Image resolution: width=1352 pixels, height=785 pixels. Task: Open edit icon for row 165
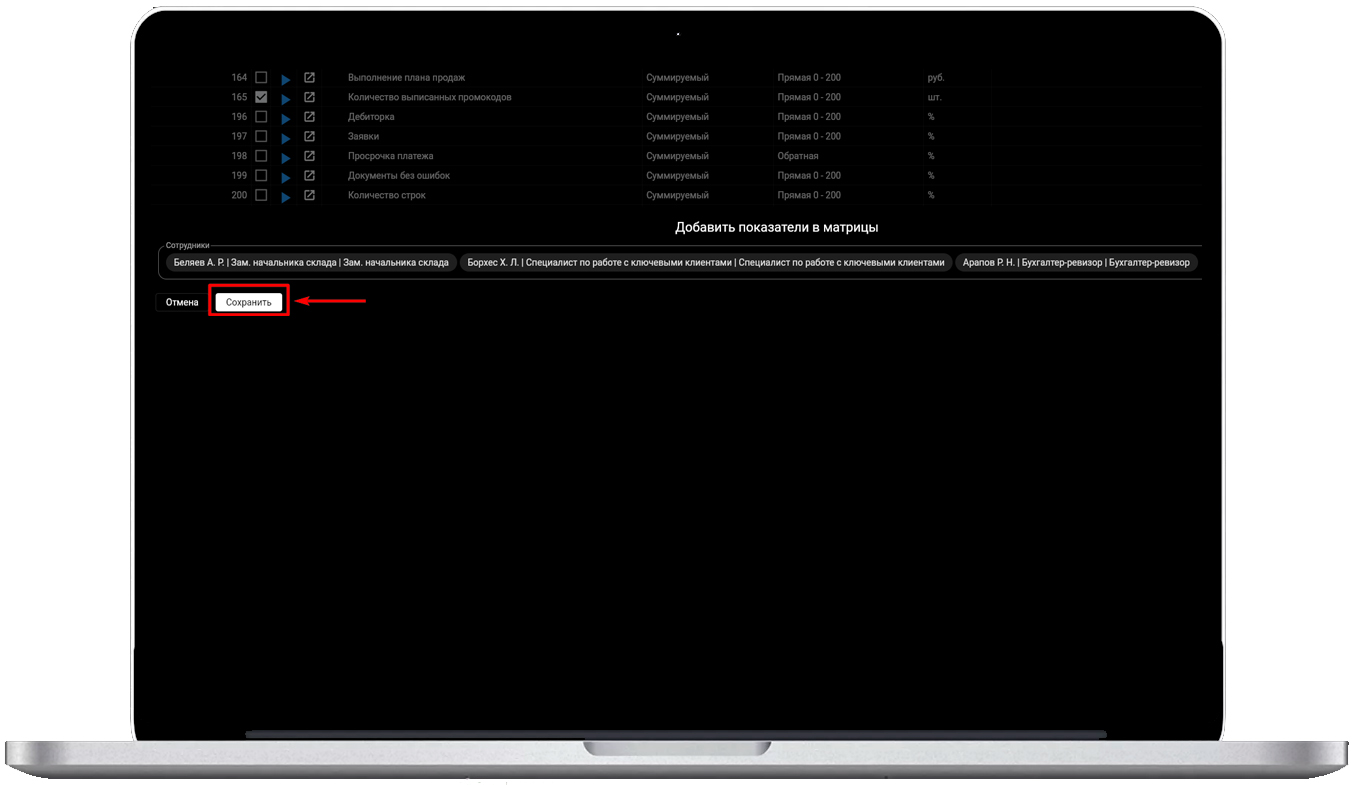[309, 97]
